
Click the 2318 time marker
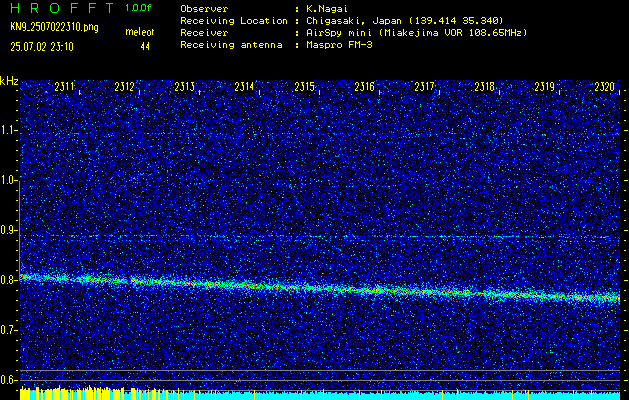[485, 87]
